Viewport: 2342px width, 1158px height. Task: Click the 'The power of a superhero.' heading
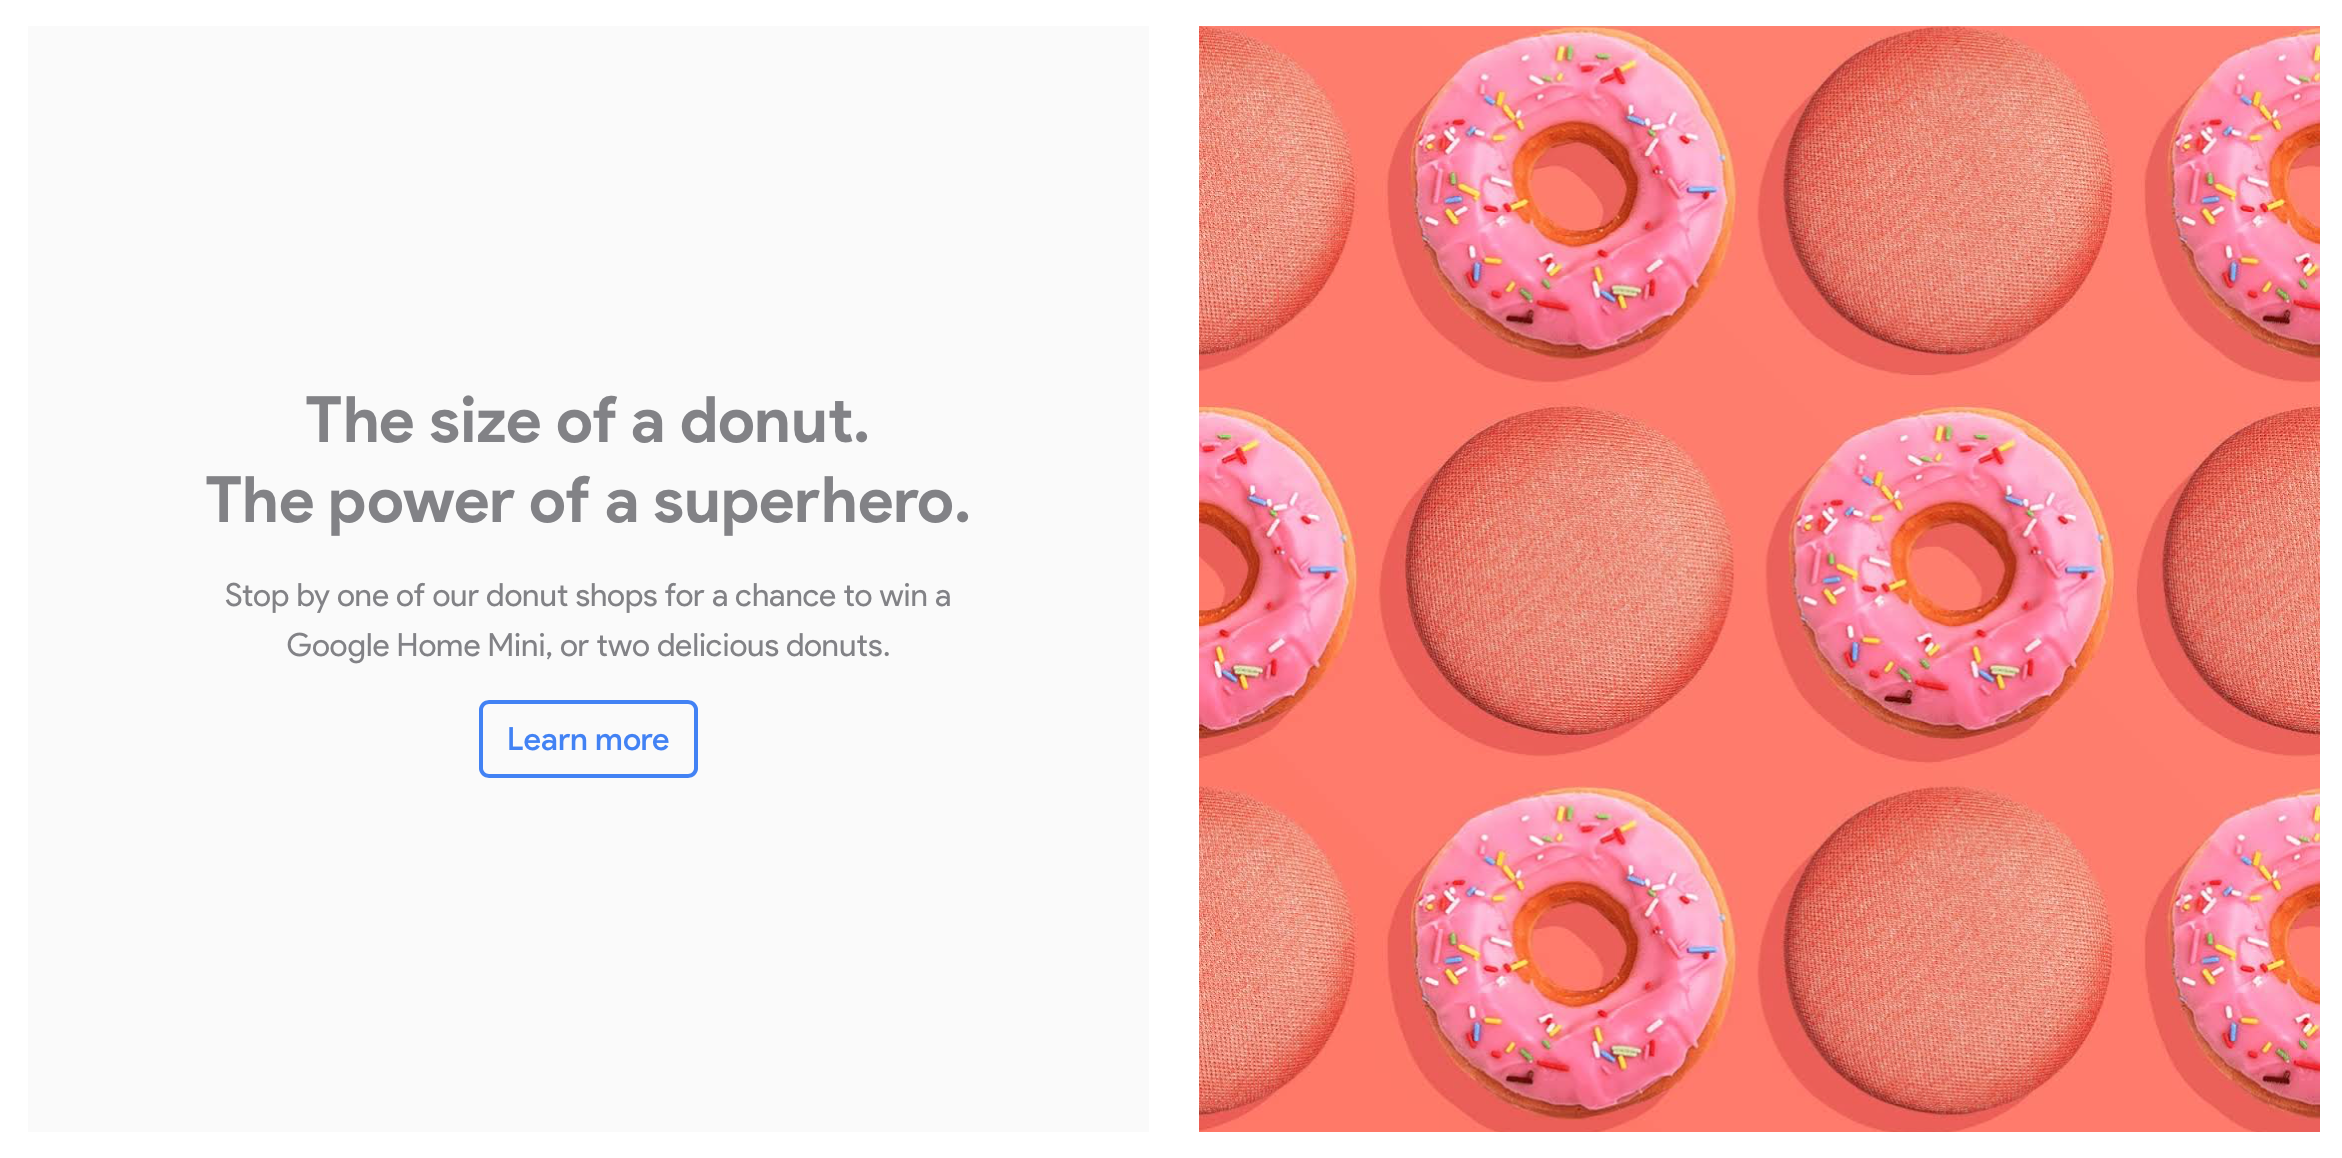588,501
